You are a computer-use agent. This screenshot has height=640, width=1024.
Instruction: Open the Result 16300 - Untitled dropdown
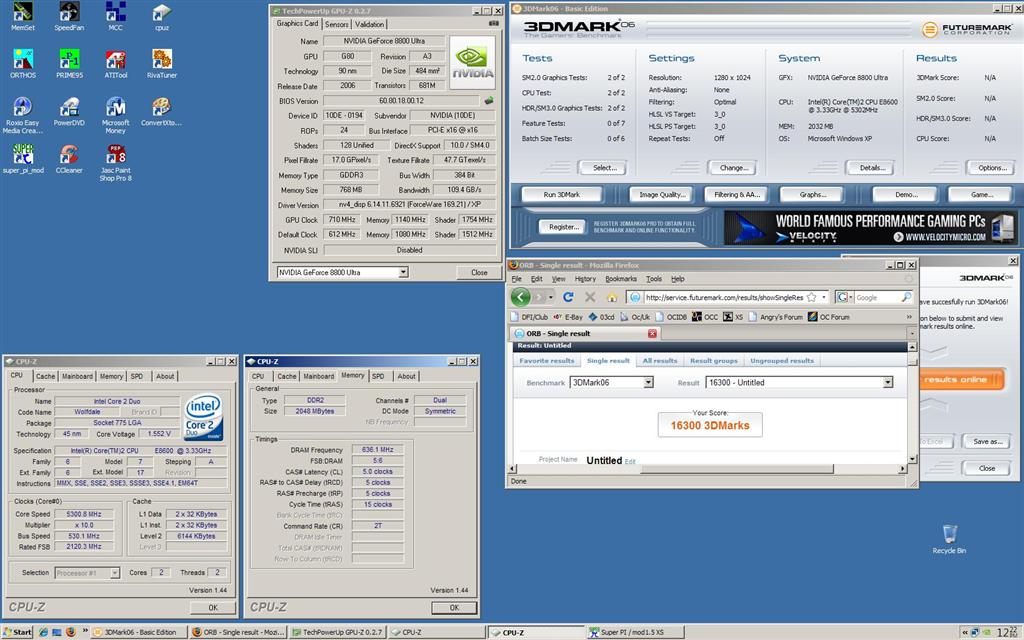click(888, 383)
